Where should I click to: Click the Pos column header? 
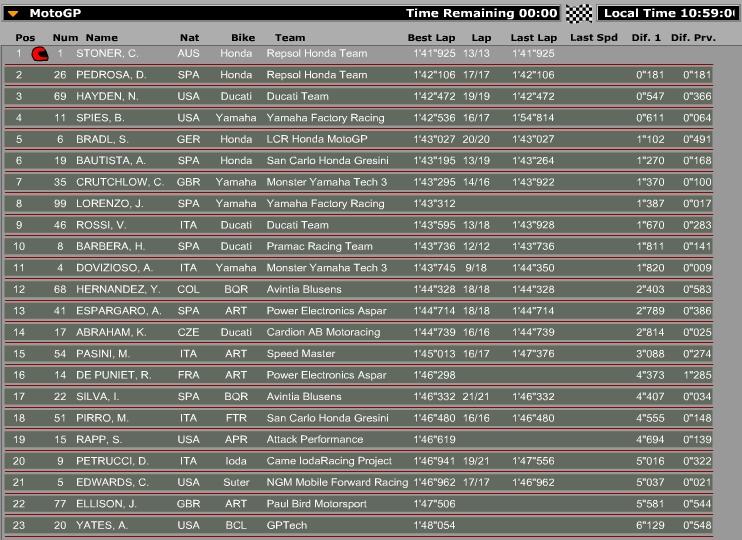tap(25, 38)
